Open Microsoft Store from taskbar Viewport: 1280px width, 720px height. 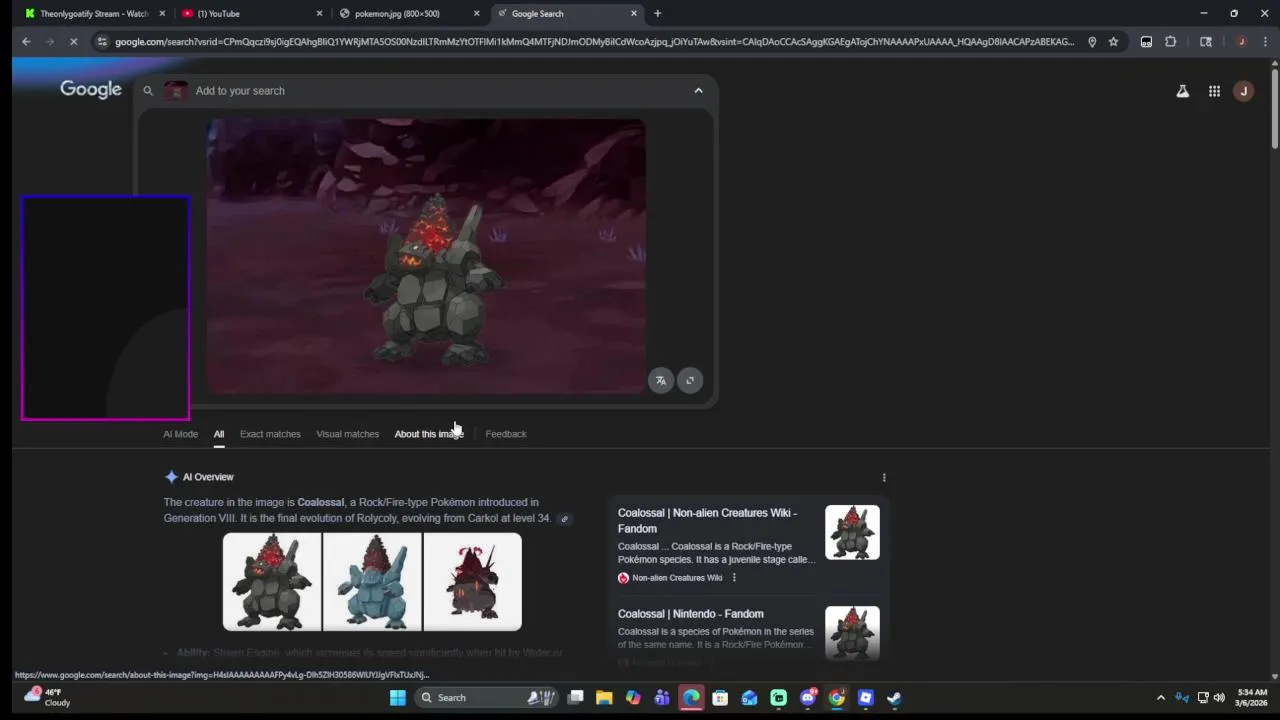(720, 698)
